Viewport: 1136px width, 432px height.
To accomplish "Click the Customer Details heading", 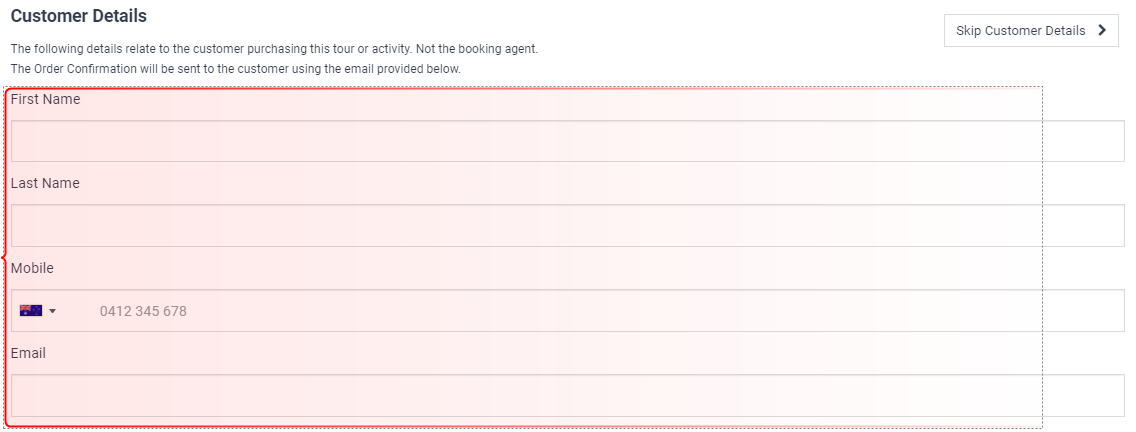I will 79,16.
